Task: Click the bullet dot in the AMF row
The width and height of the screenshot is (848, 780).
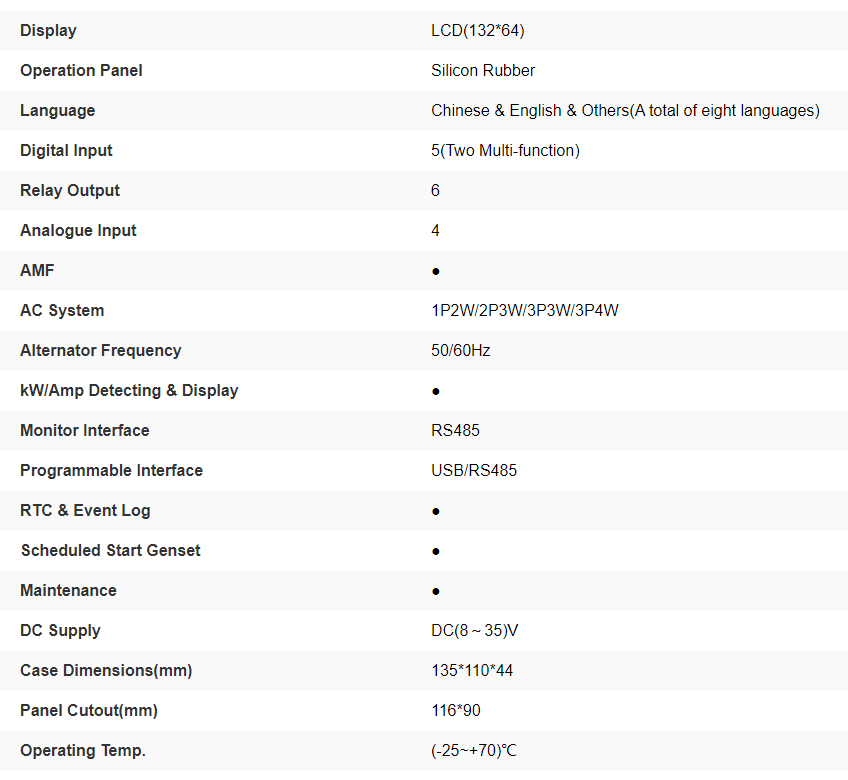Action: (x=436, y=271)
